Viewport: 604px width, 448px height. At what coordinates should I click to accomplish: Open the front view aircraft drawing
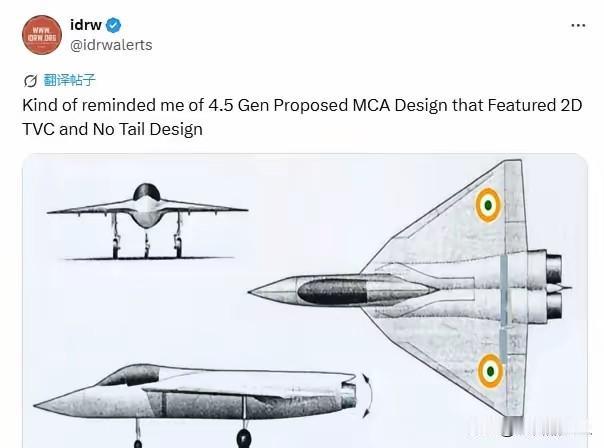[x=147, y=221]
